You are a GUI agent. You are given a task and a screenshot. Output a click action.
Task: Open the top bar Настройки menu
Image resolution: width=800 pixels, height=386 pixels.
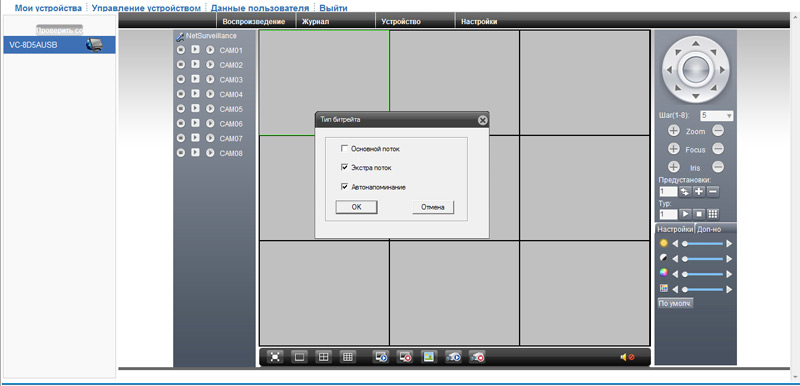479,21
